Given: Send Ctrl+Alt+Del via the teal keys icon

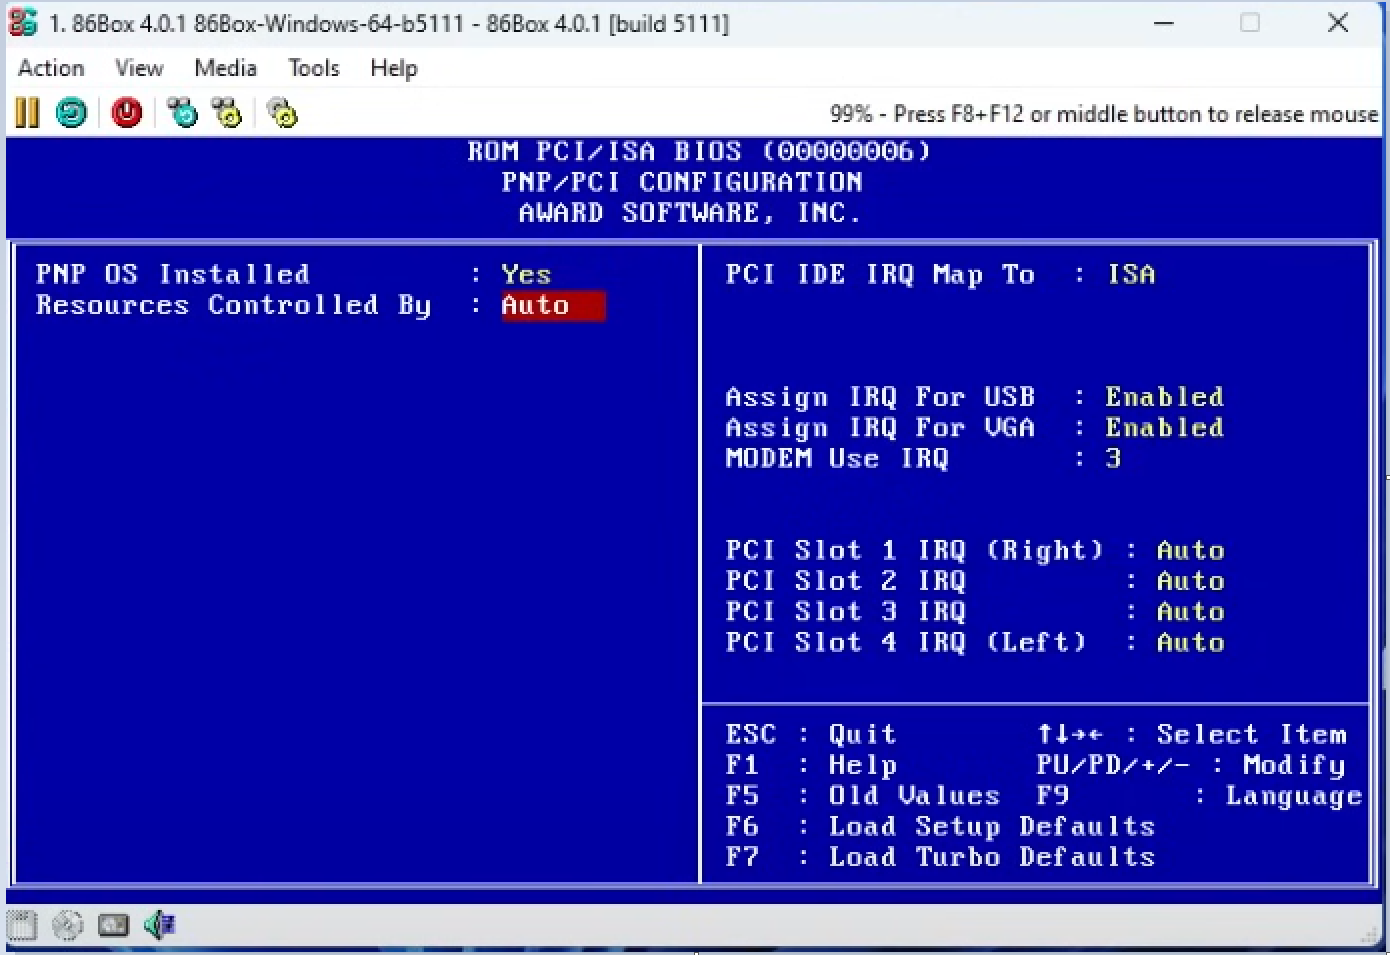Looking at the screenshot, I should (x=182, y=113).
